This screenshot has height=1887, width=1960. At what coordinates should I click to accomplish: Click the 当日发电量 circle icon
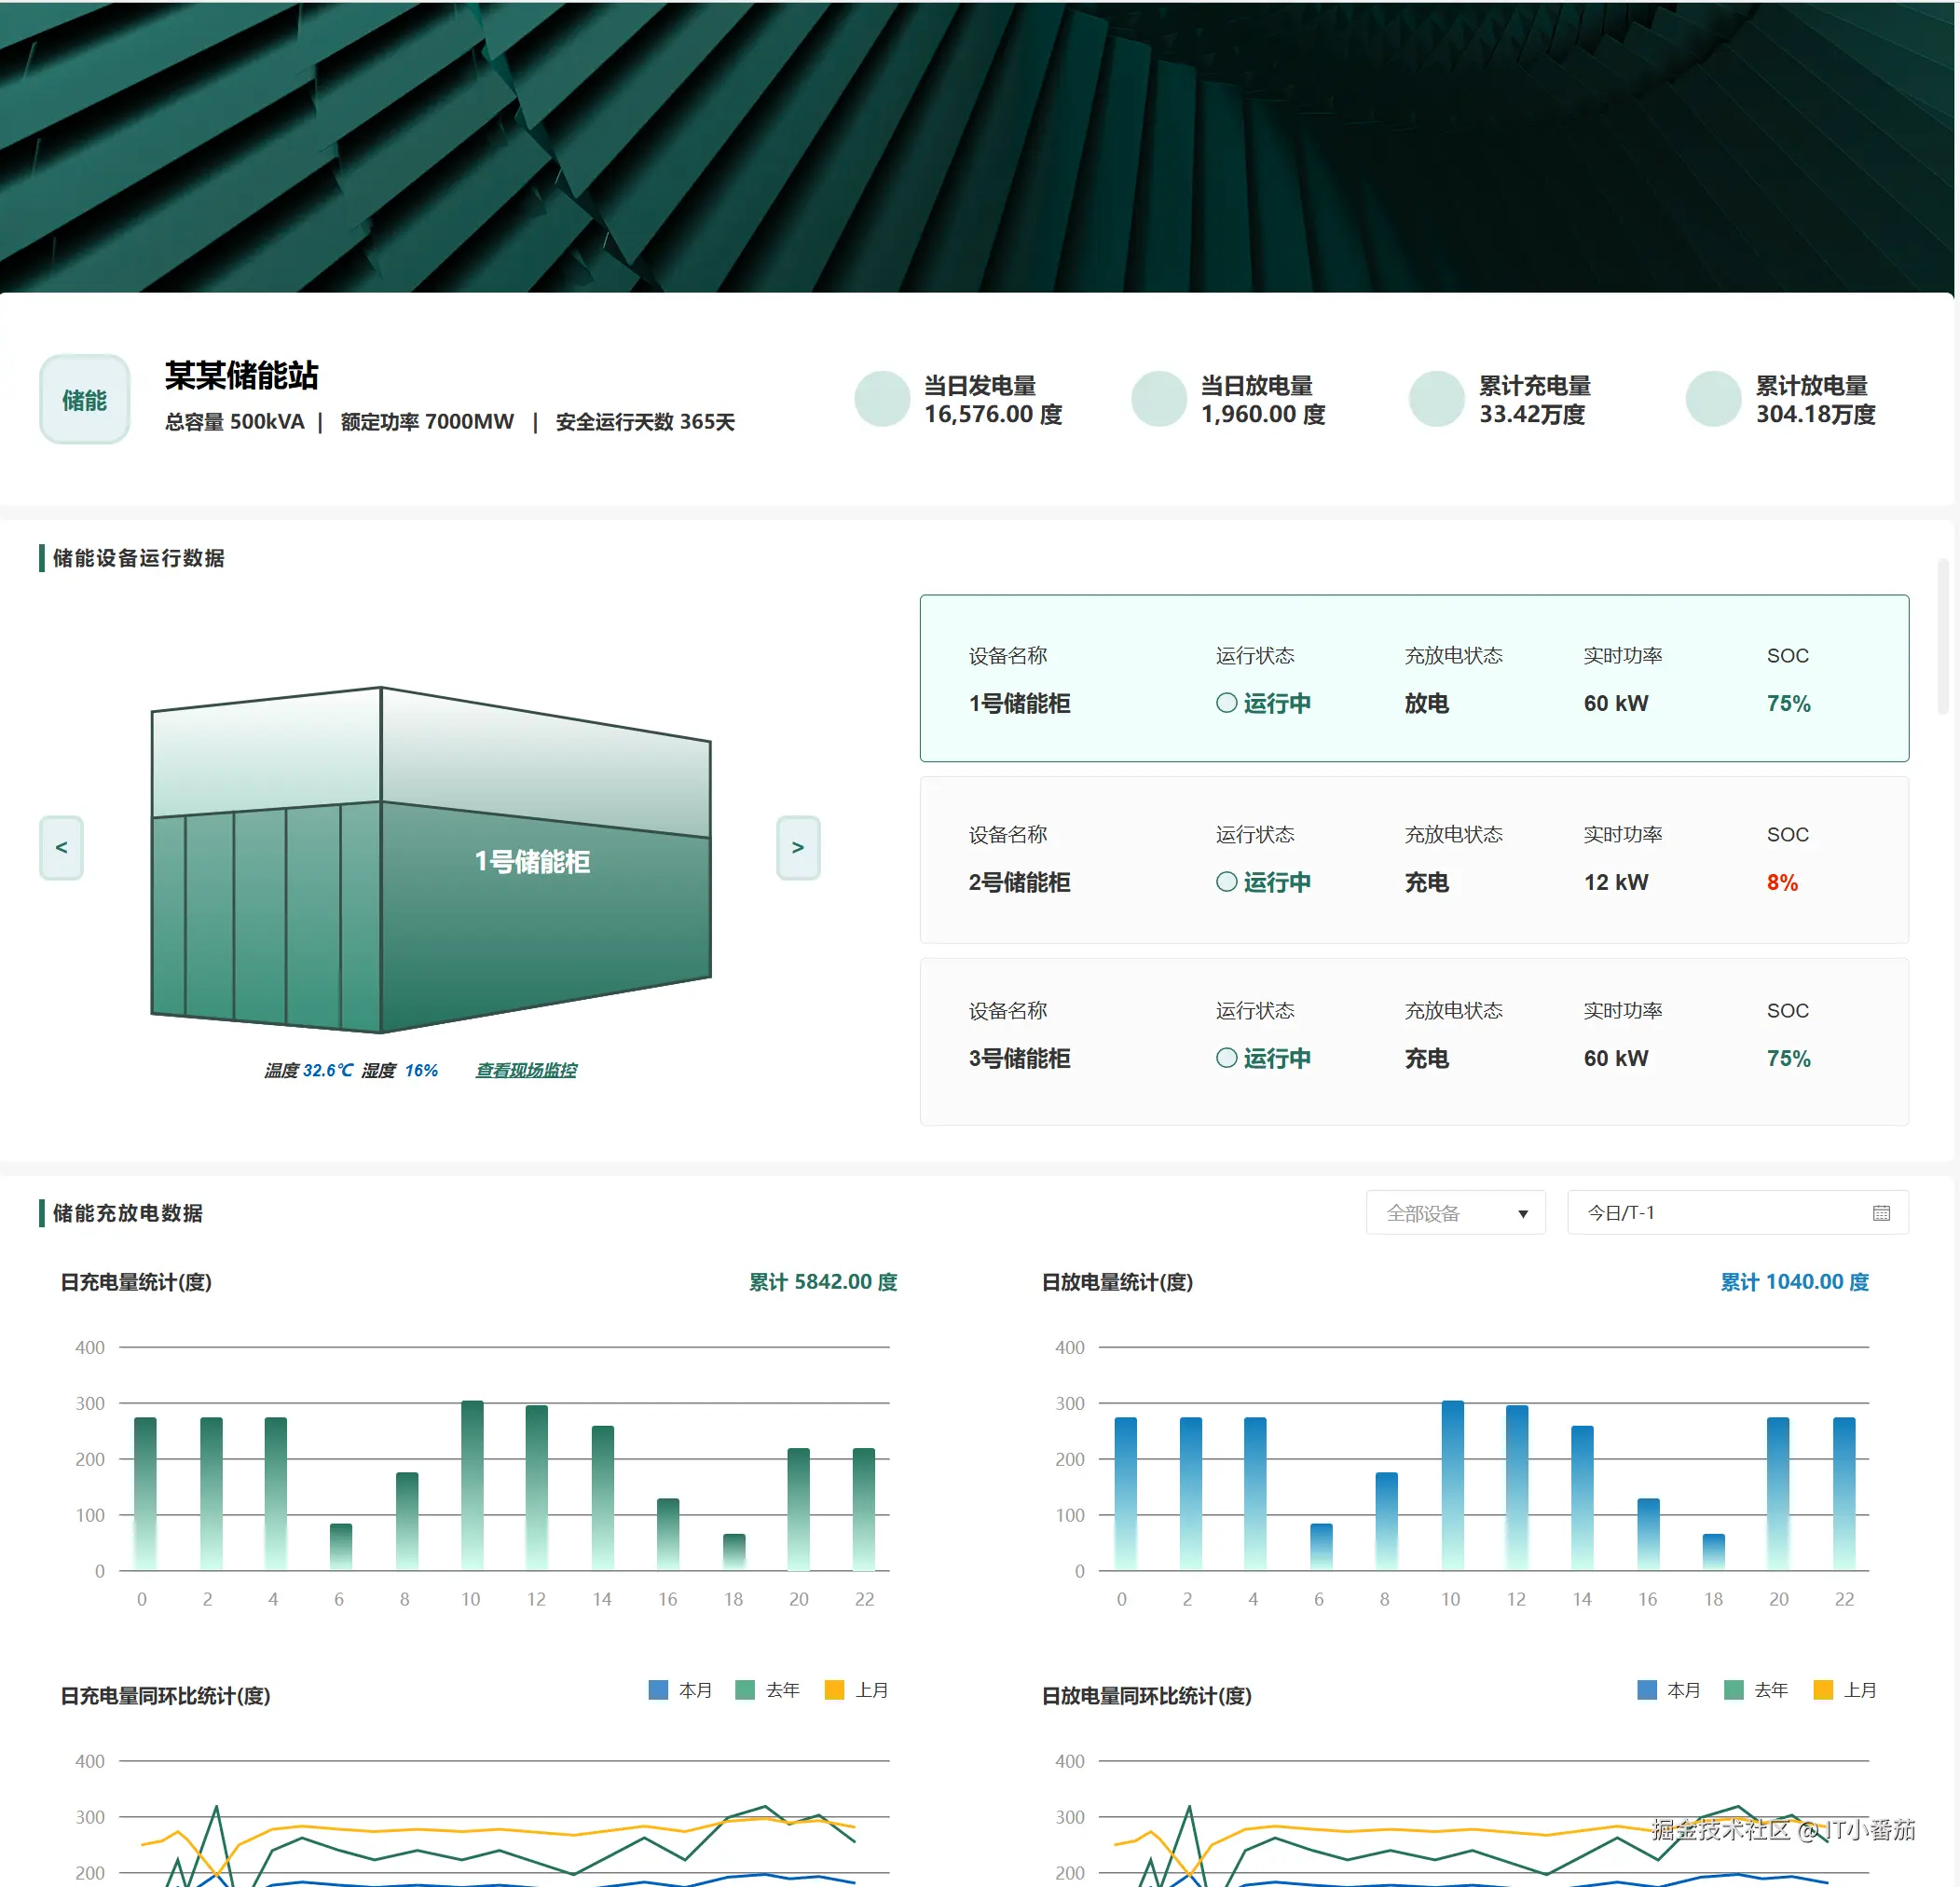pos(881,399)
